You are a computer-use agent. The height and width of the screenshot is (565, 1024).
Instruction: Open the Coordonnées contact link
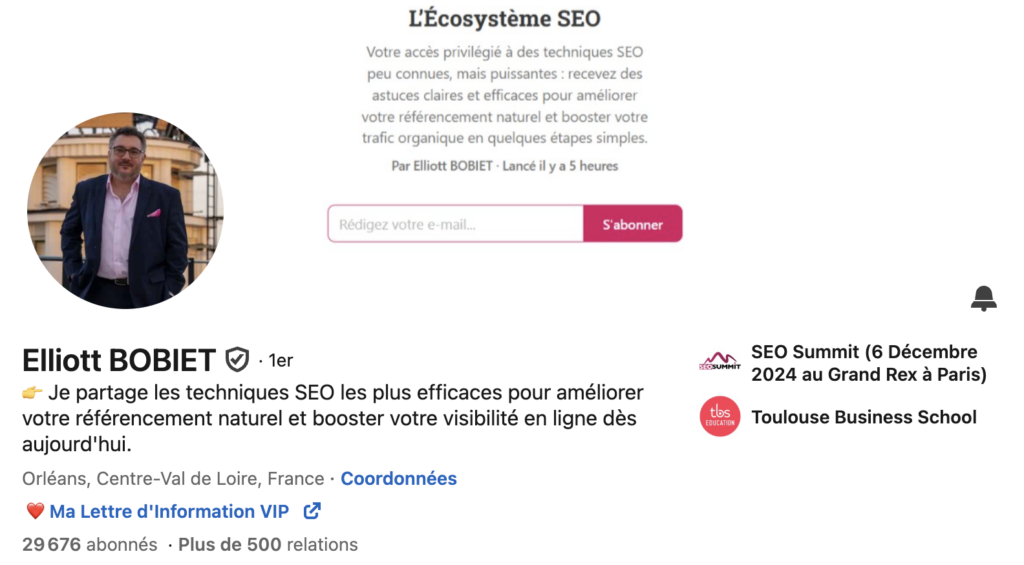coord(398,479)
